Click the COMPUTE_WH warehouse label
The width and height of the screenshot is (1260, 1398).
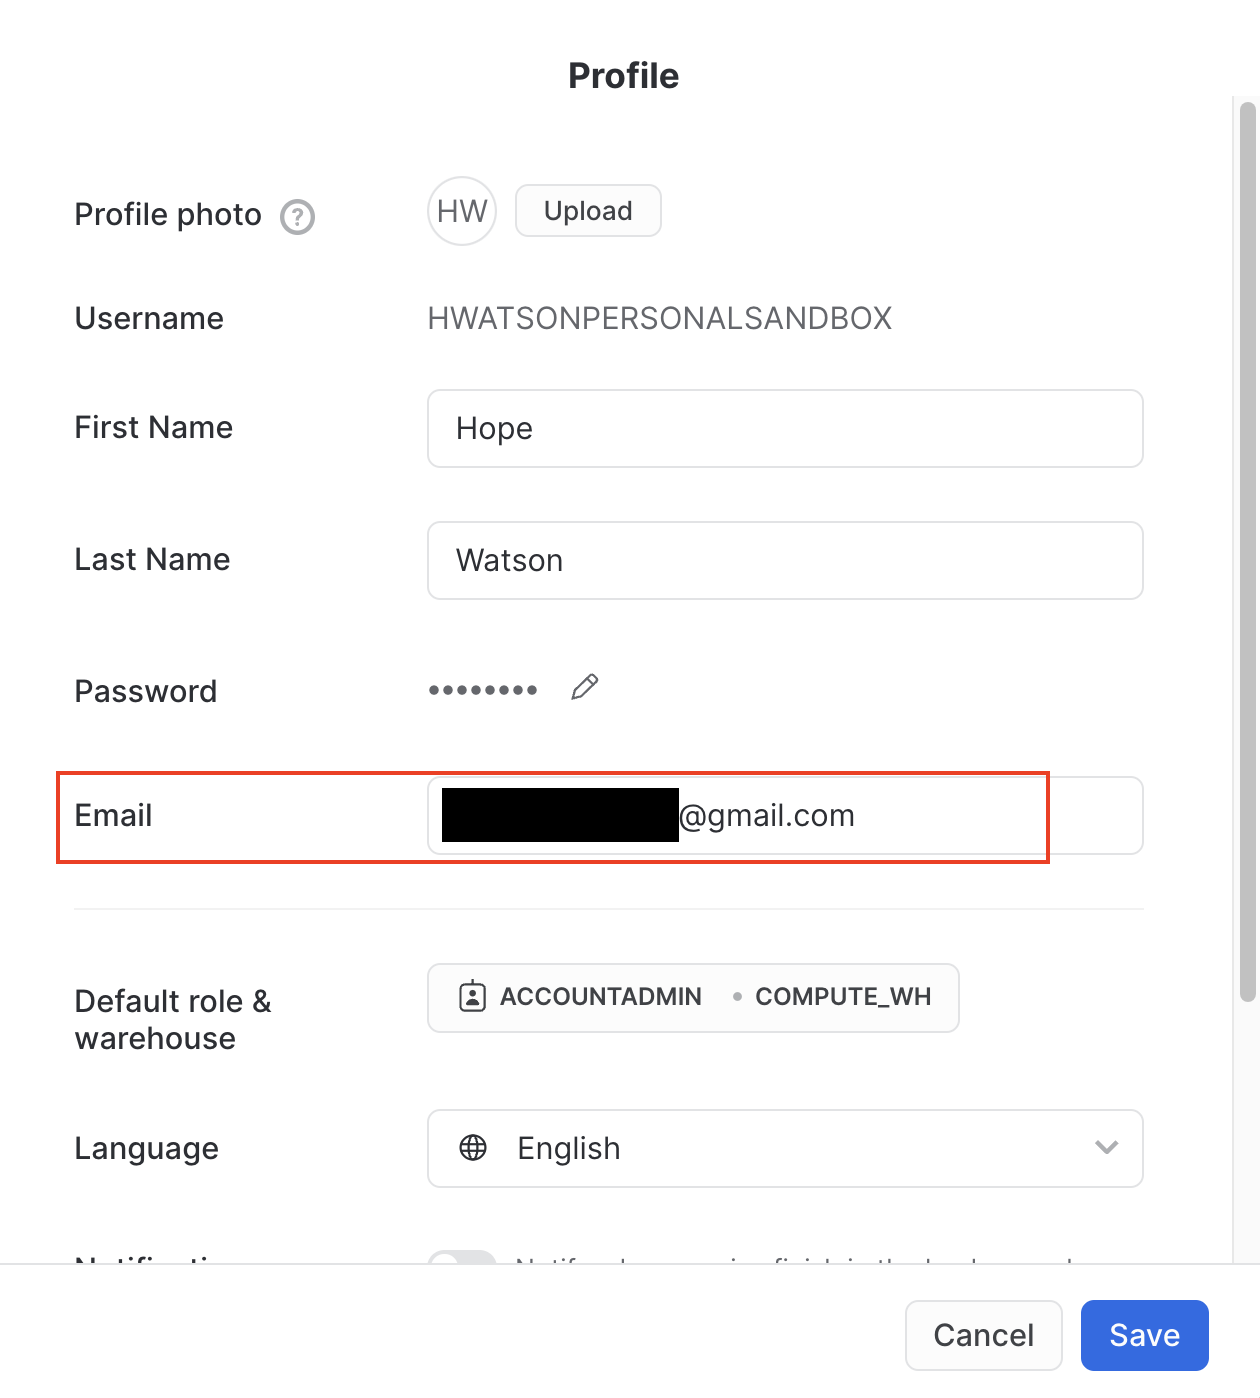[843, 997]
